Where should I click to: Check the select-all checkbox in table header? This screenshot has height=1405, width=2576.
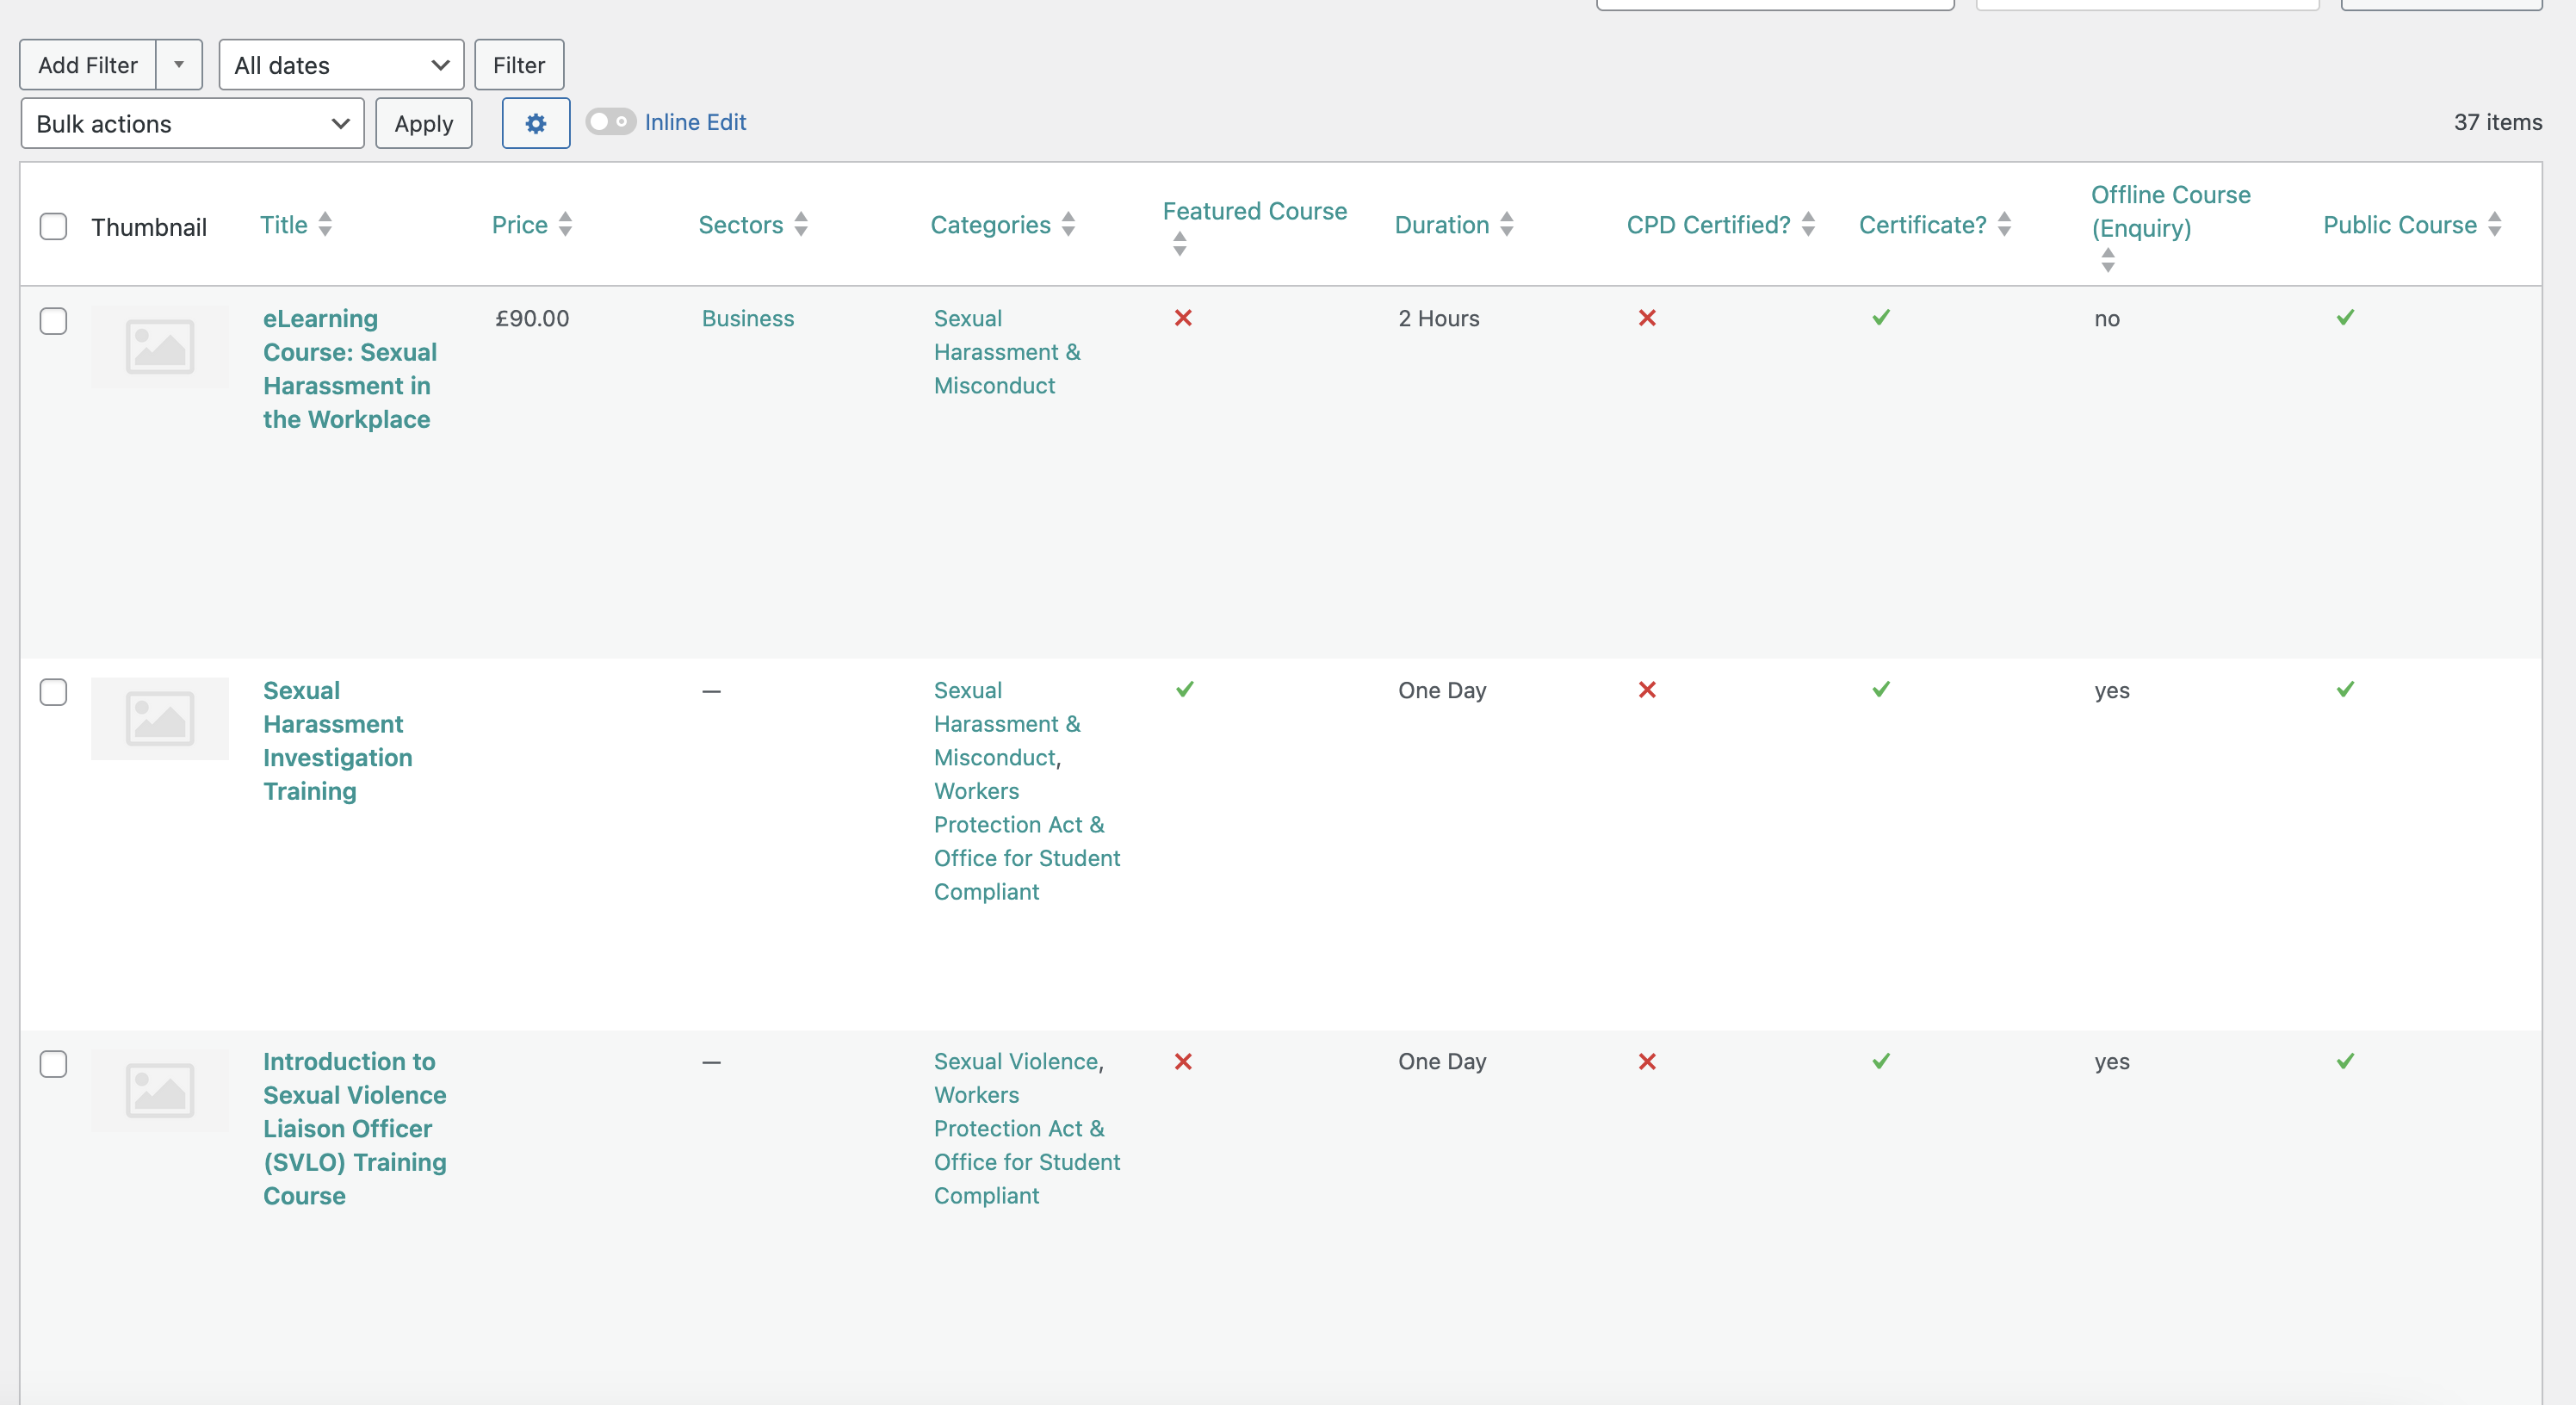53,226
